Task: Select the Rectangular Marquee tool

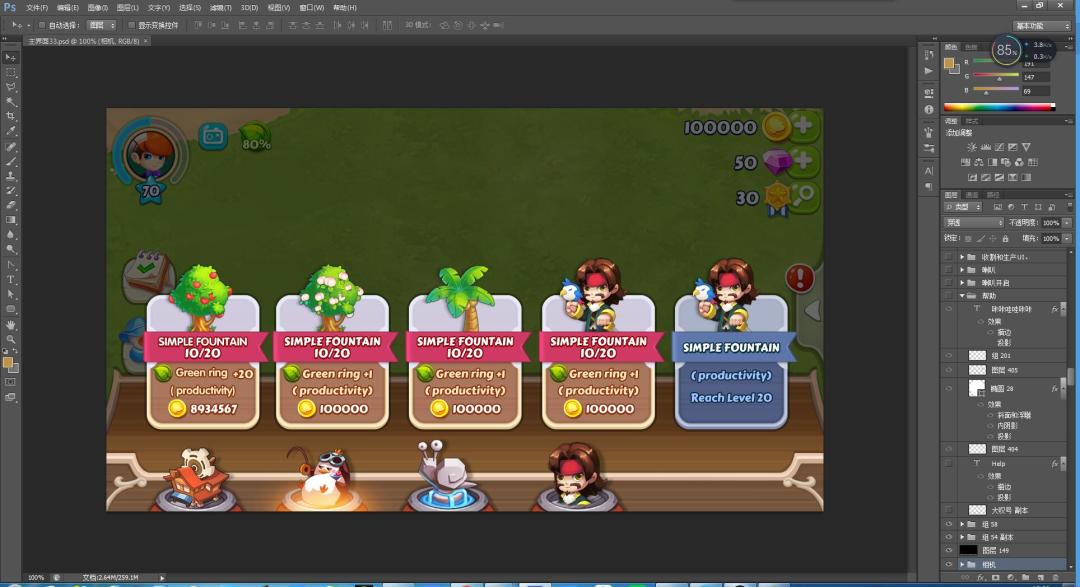Action: click(12, 72)
